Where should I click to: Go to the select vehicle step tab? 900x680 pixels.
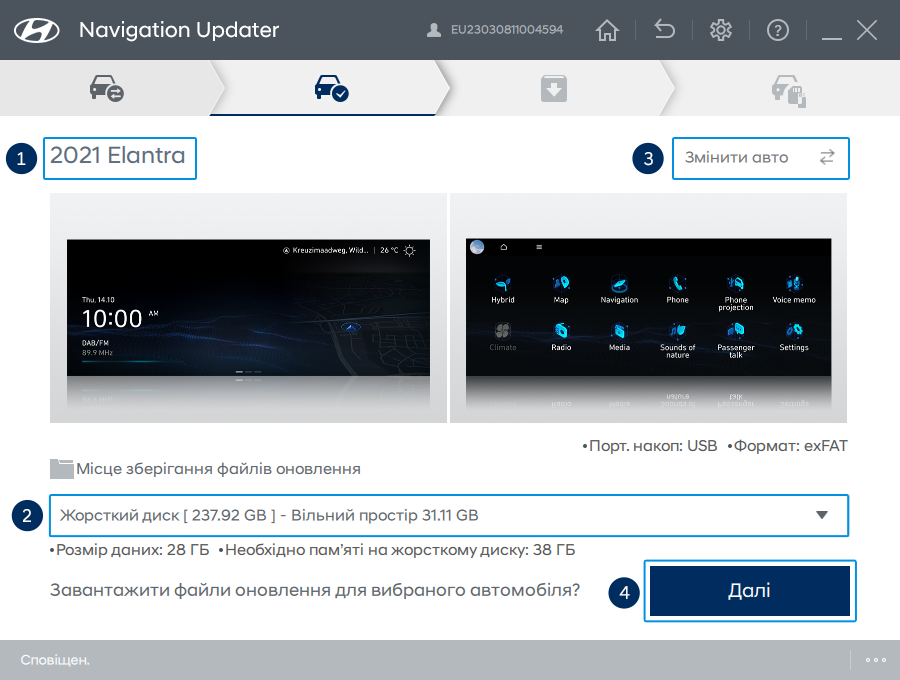tap(107, 88)
